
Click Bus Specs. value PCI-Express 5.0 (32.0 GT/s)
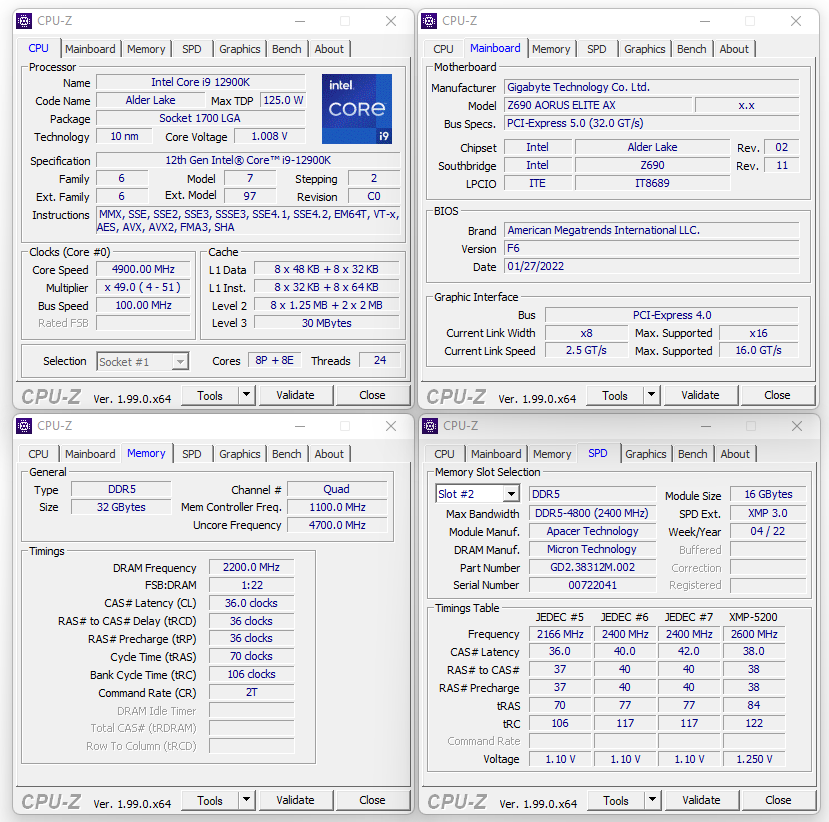point(651,123)
